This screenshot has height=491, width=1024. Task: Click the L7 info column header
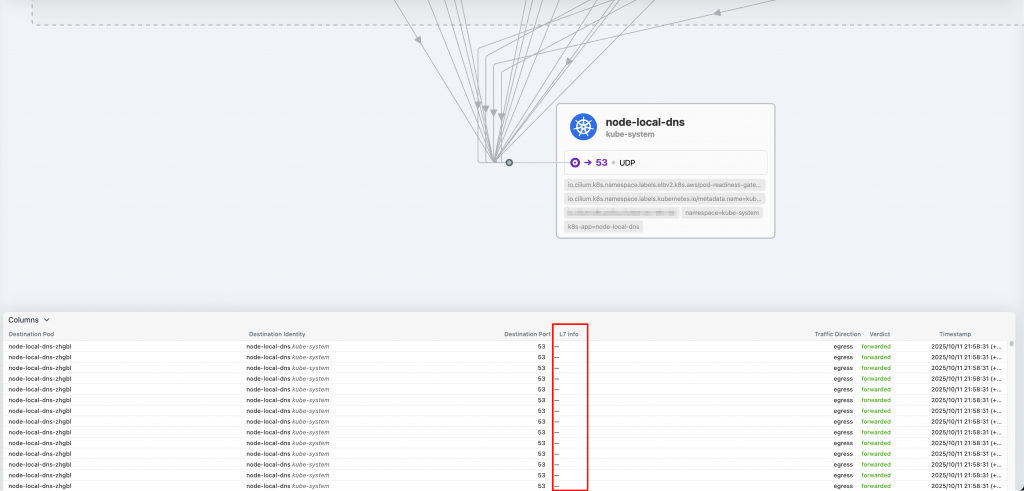pyautogui.click(x=569, y=334)
